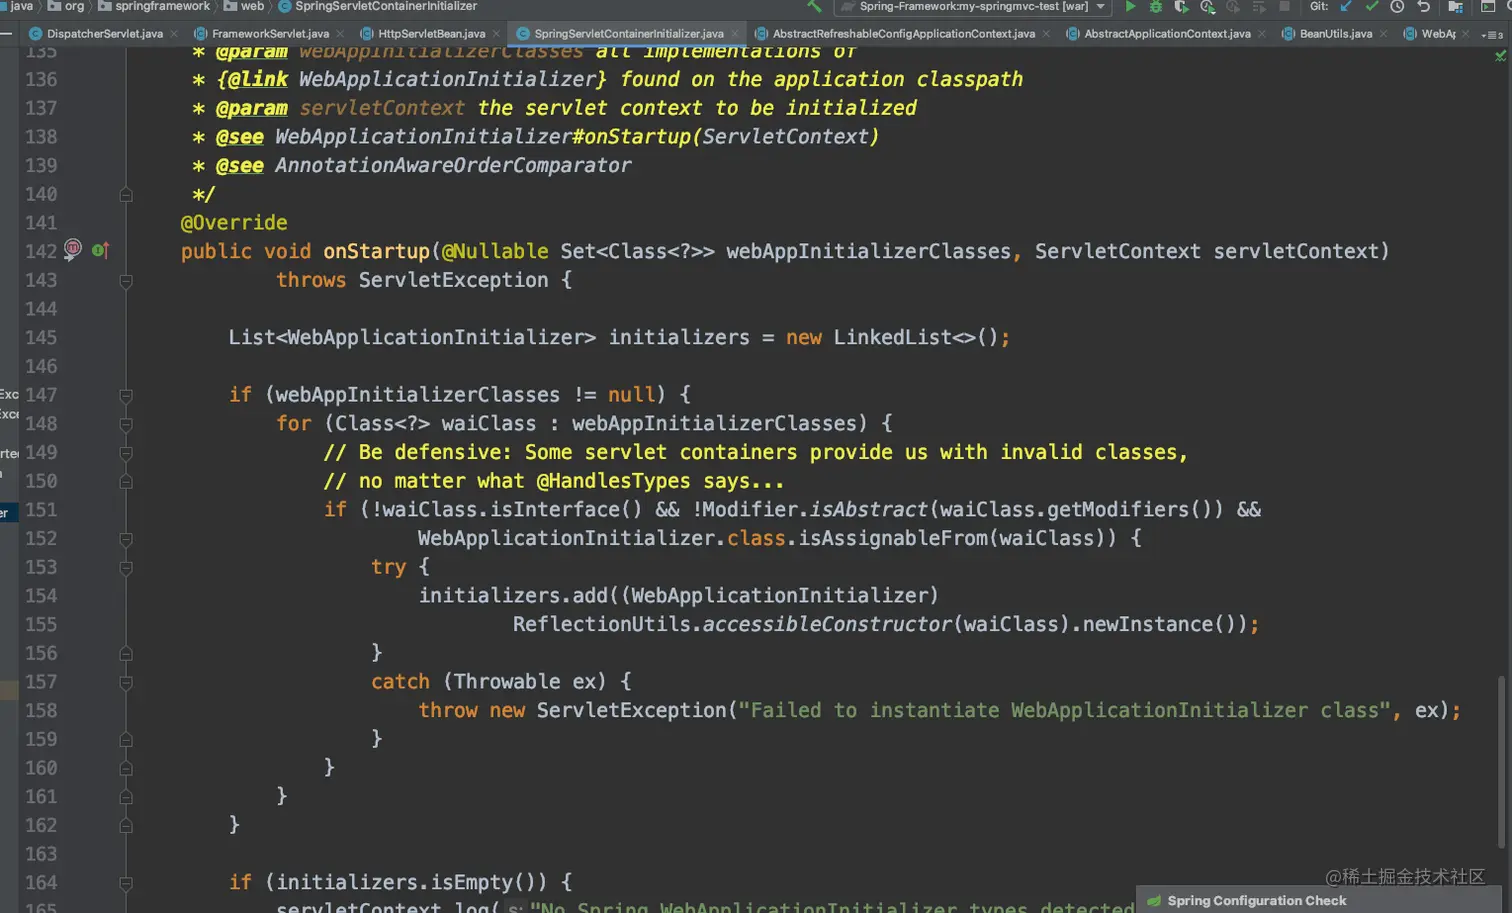Screen dimensions: 1512x913
Task: Click the @Override annotation on line 141
Action: pos(234,223)
